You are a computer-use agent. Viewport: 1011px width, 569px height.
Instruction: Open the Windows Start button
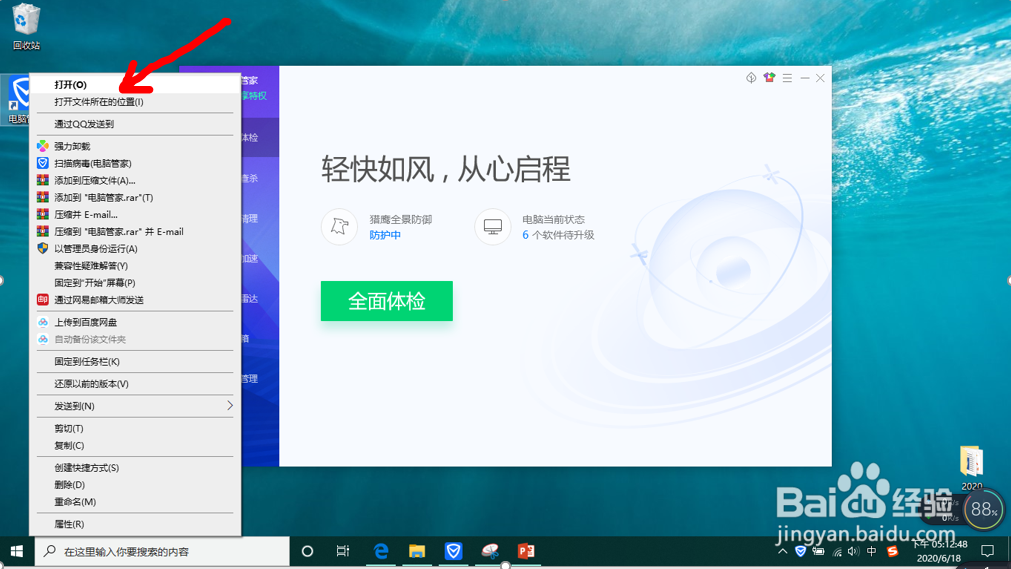point(17,552)
